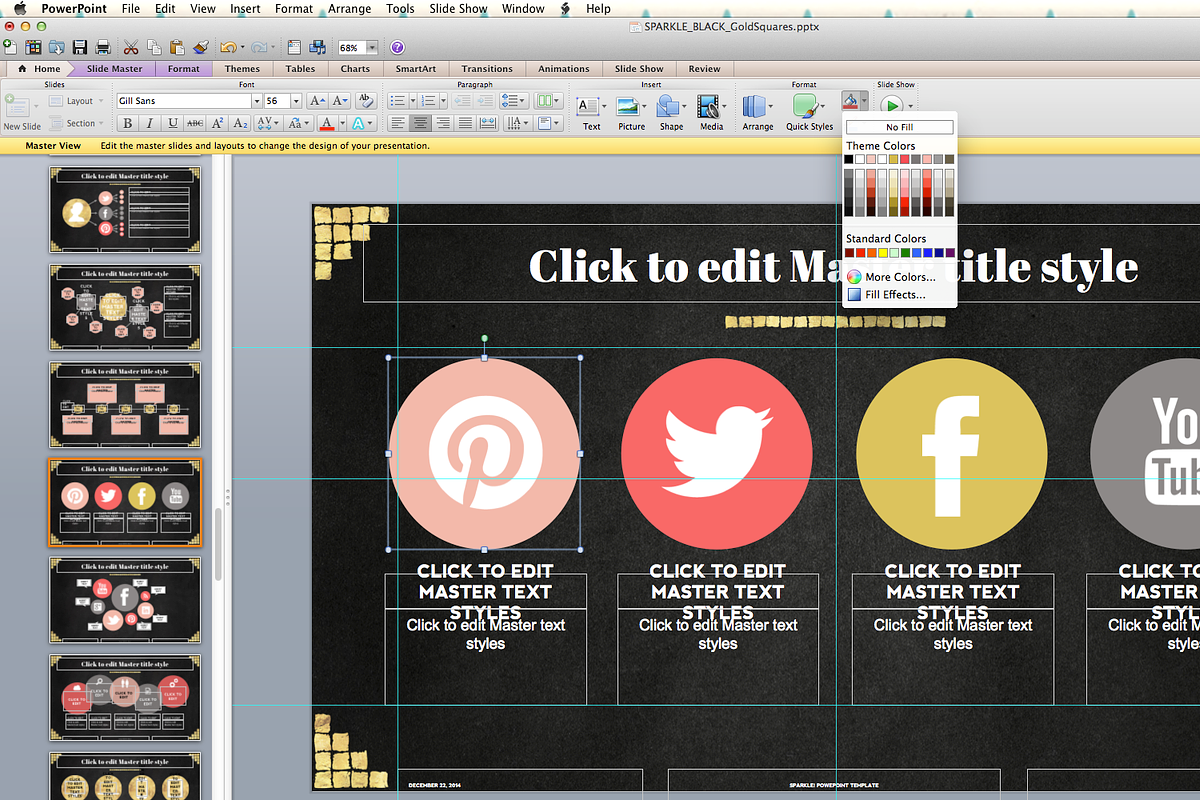The image size is (1200, 800).
Task: Open the Change Case Aa dropdown
Action: point(300,124)
